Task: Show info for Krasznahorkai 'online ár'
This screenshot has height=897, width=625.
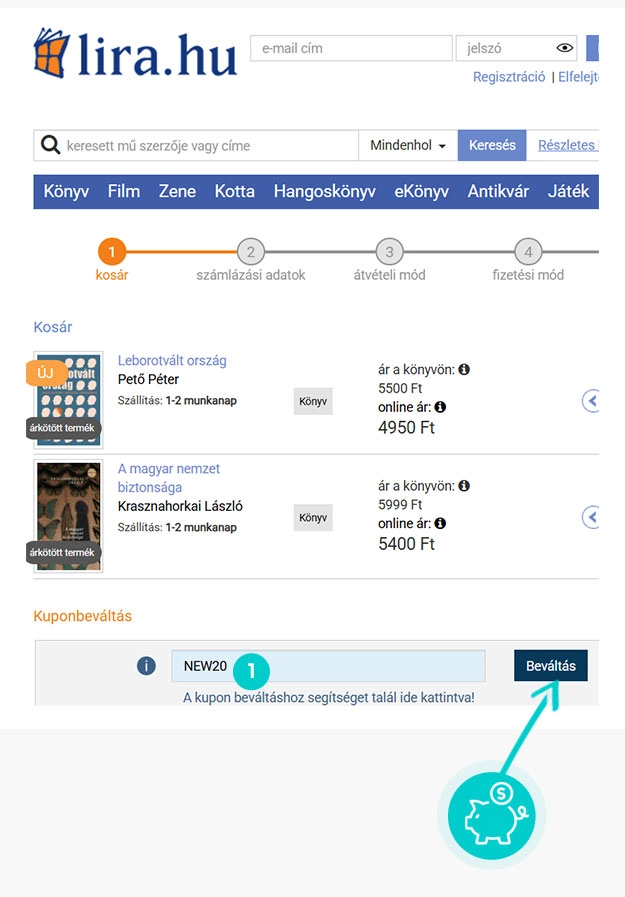Action: coord(440,523)
